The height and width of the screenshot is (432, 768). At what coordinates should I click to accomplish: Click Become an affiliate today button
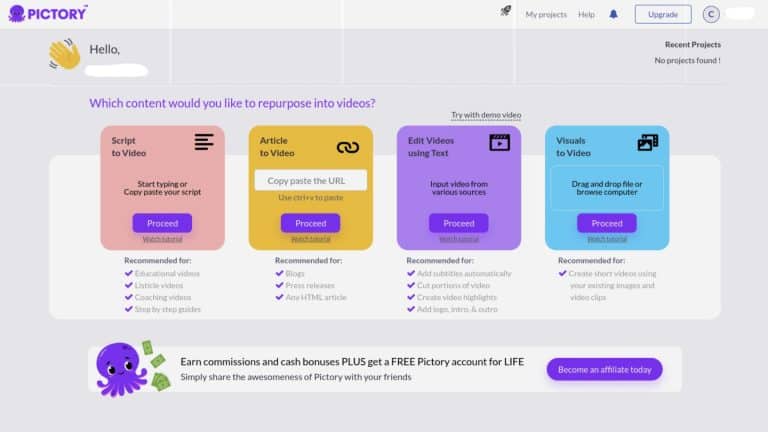tap(604, 370)
